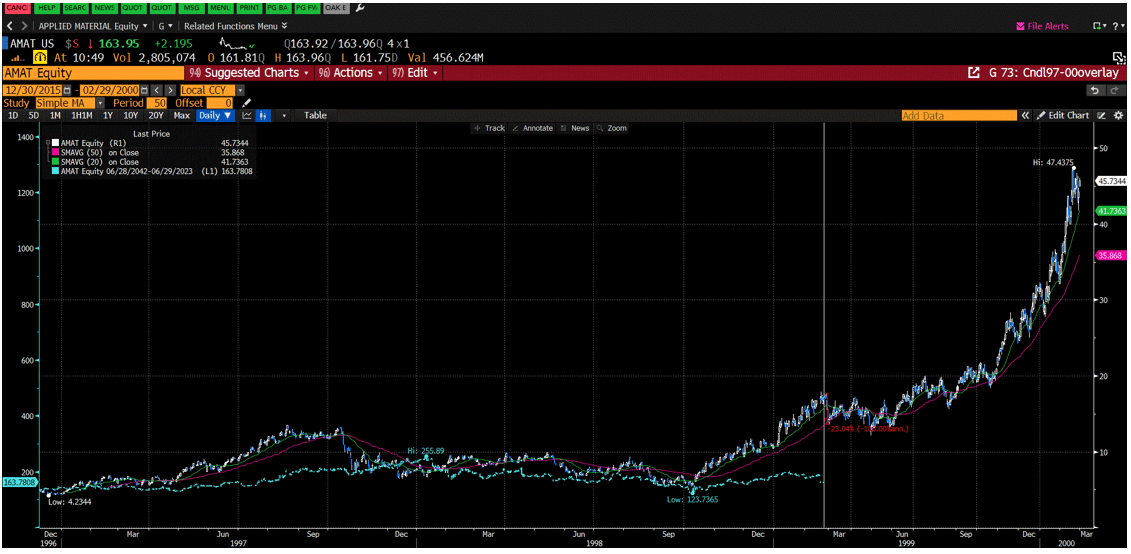Undo the last chart change

(x=1095, y=90)
